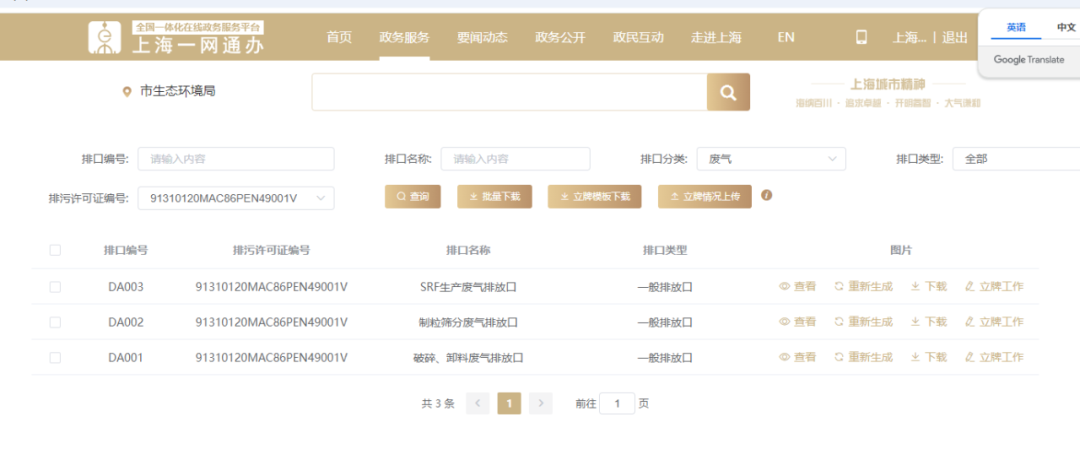Regenerate image for DA003 row
The width and height of the screenshot is (1080, 460).
click(x=863, y=286)
